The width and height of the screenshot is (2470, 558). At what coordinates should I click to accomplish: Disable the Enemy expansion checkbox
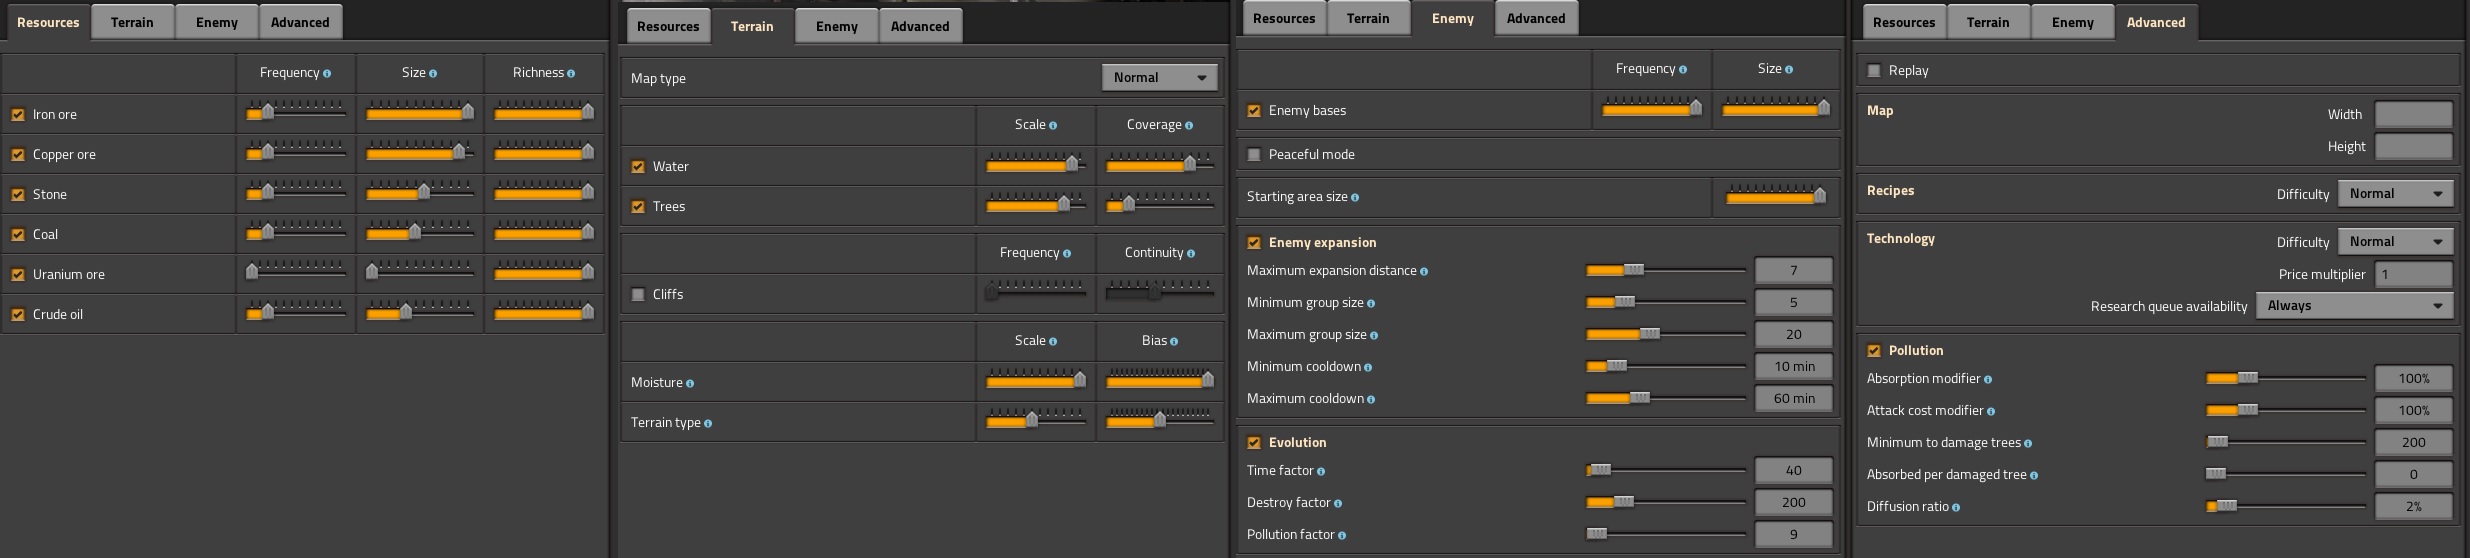(x=1254, y=243)
